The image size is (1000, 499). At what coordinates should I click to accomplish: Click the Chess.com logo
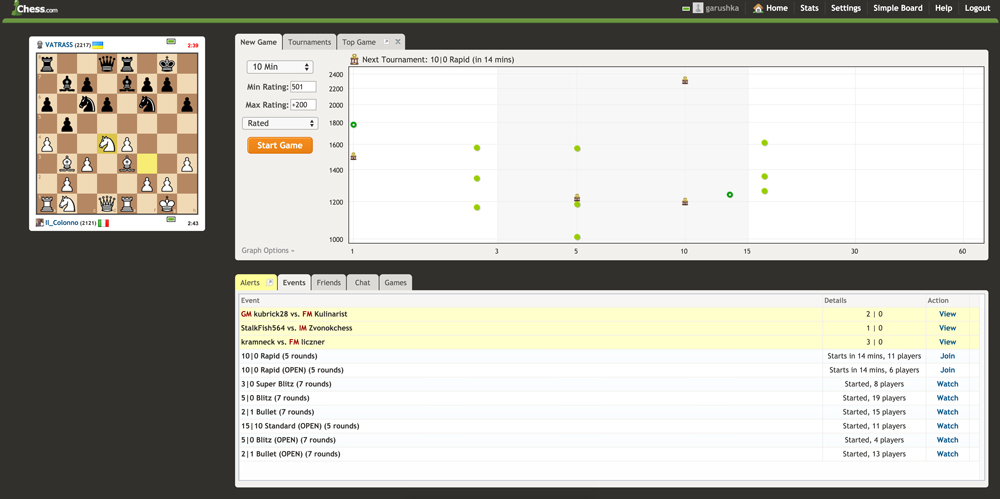point(35,8)
